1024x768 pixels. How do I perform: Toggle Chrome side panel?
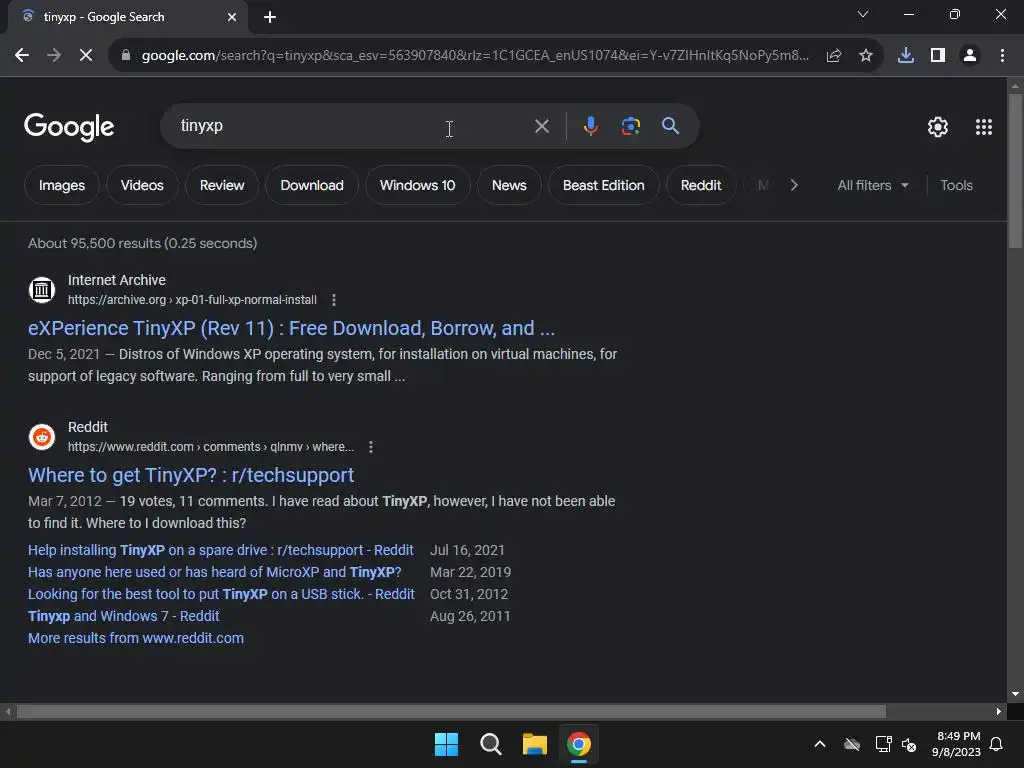tap(938, 56)
